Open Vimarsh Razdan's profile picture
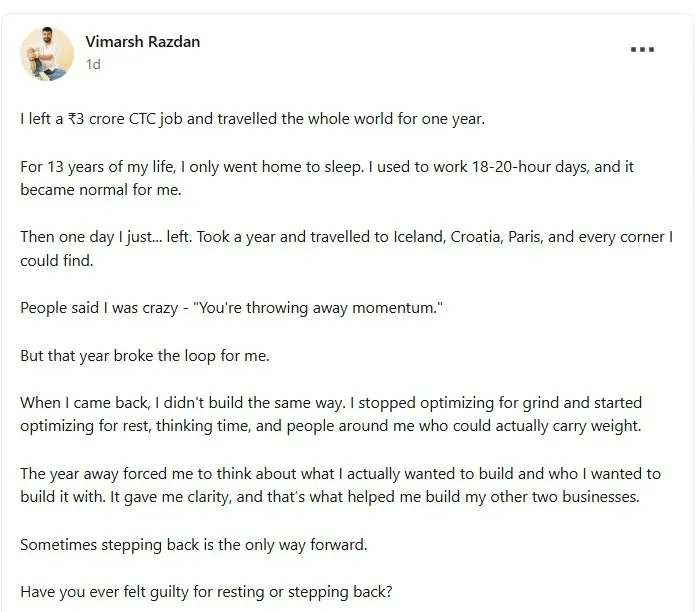696x612 pixels. click(x=47, y=54)
